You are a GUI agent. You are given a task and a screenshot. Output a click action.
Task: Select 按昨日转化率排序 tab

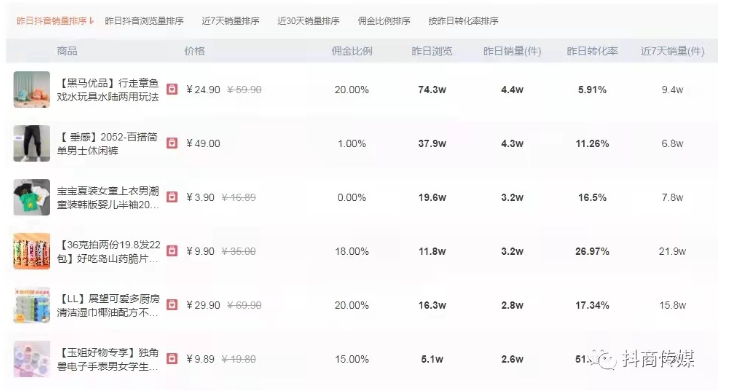pyautogui.click(x=463, y=21)
